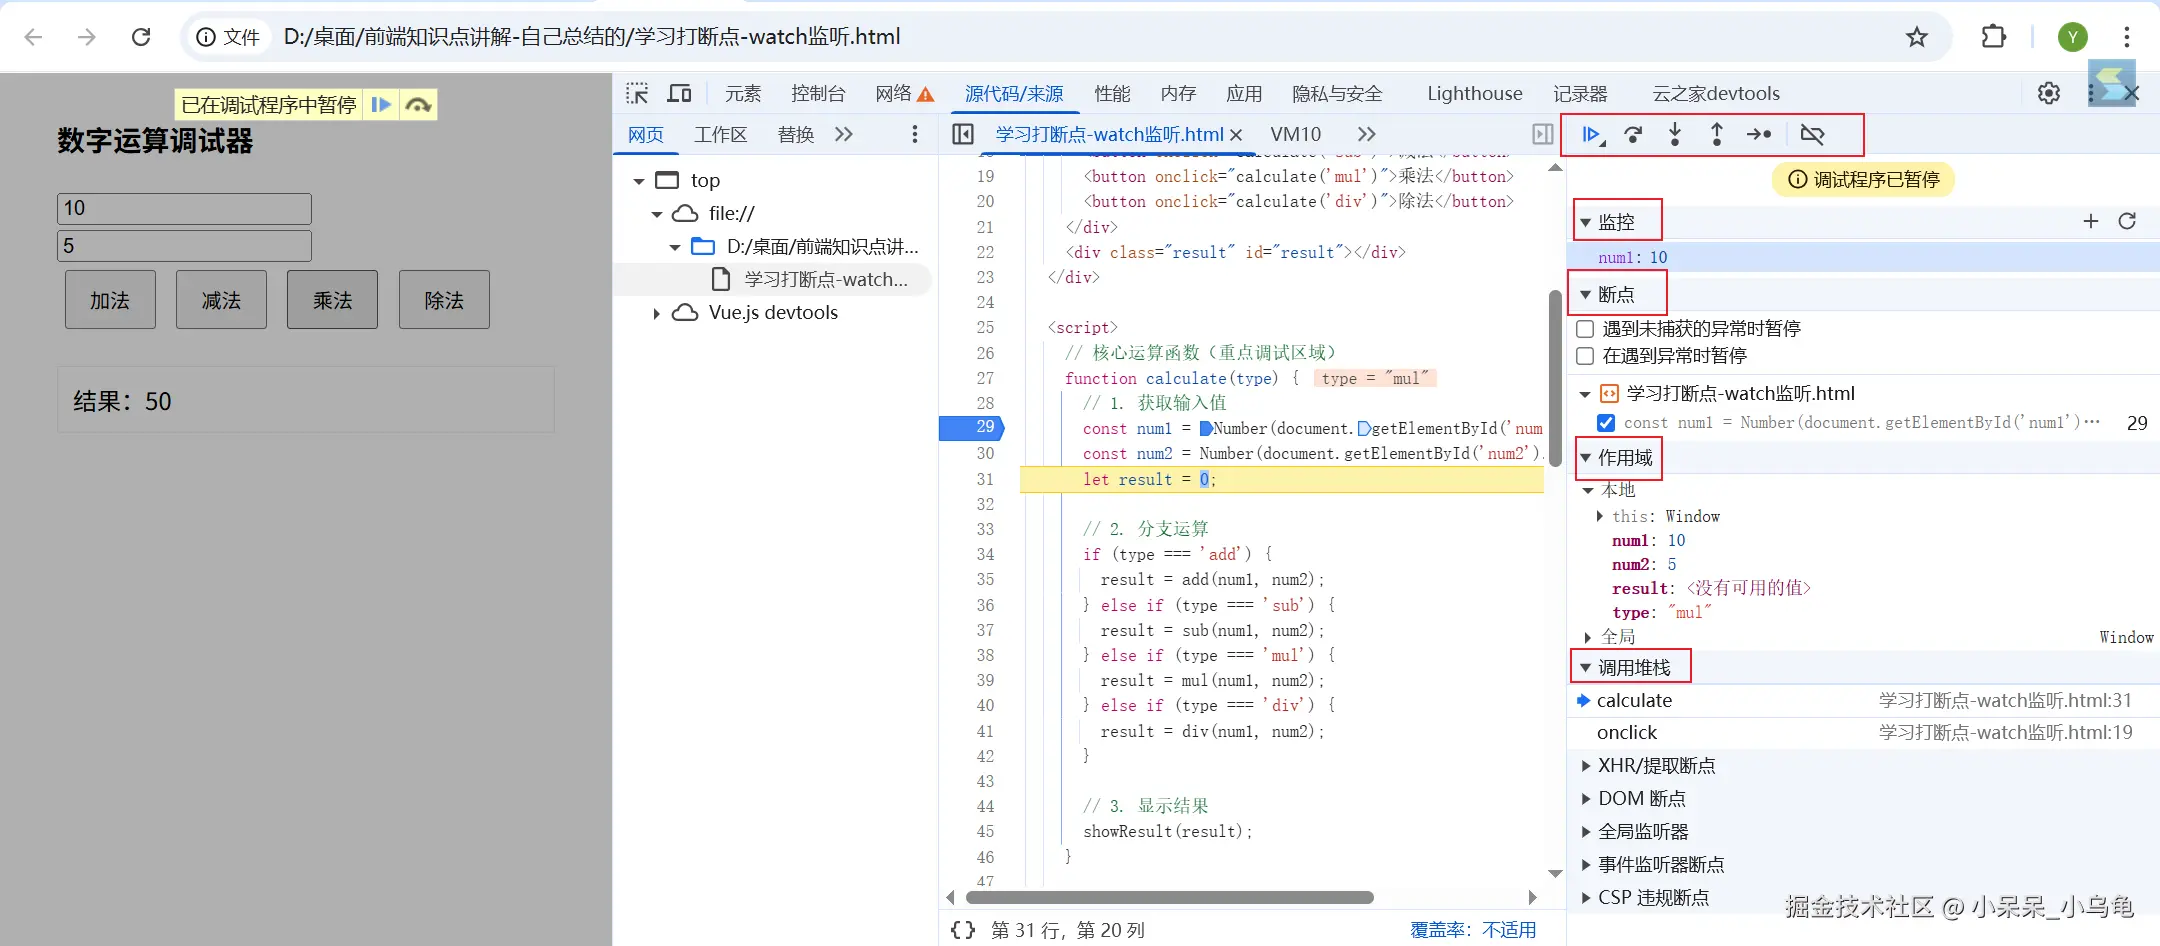Image resolution: width=2160 pixels, height=946 pixels.
Task: Click the Step into function arrow
Action: pos(1675,134)
